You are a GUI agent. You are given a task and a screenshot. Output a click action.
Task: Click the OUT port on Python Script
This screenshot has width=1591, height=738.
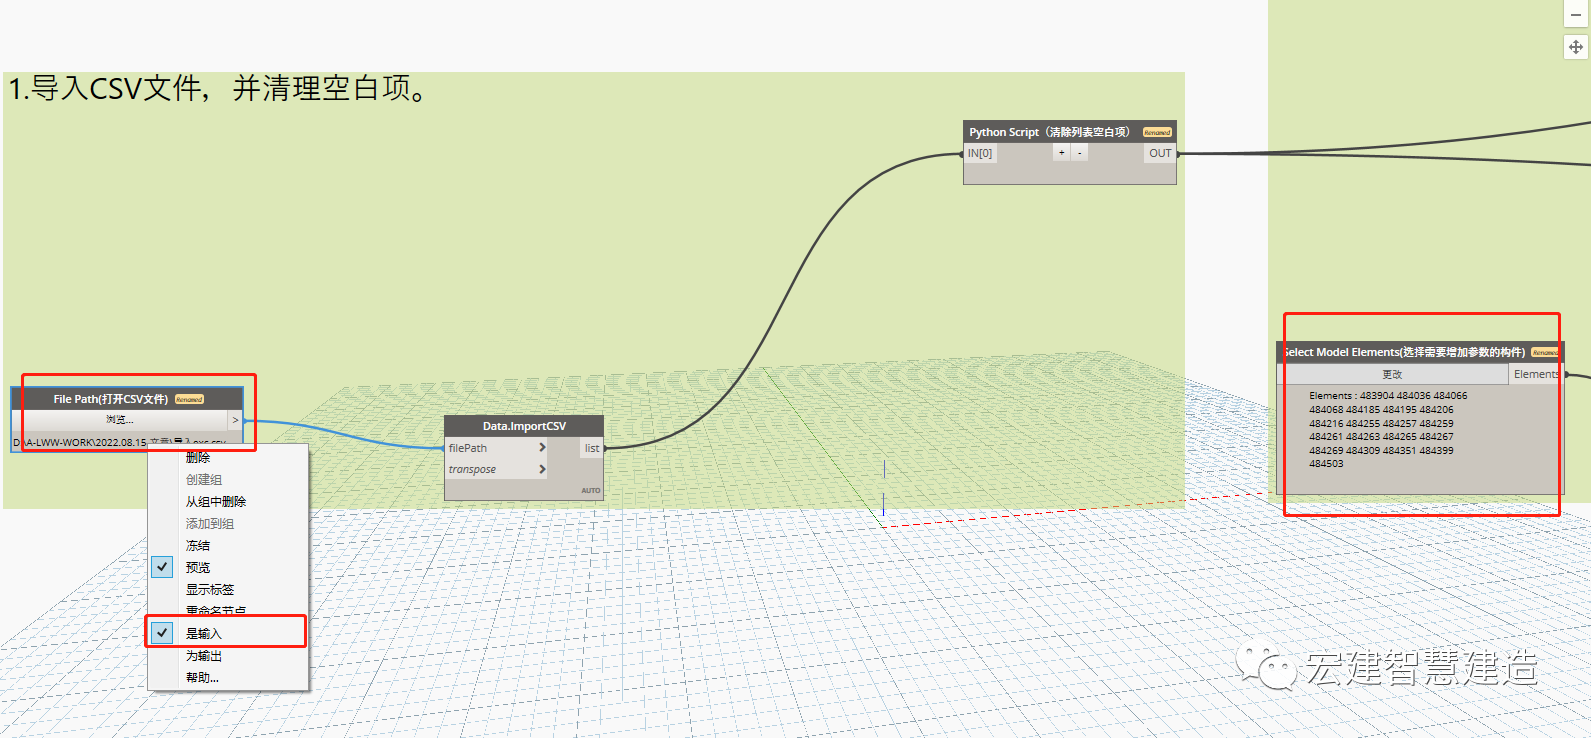click(x=1160, y=153)
